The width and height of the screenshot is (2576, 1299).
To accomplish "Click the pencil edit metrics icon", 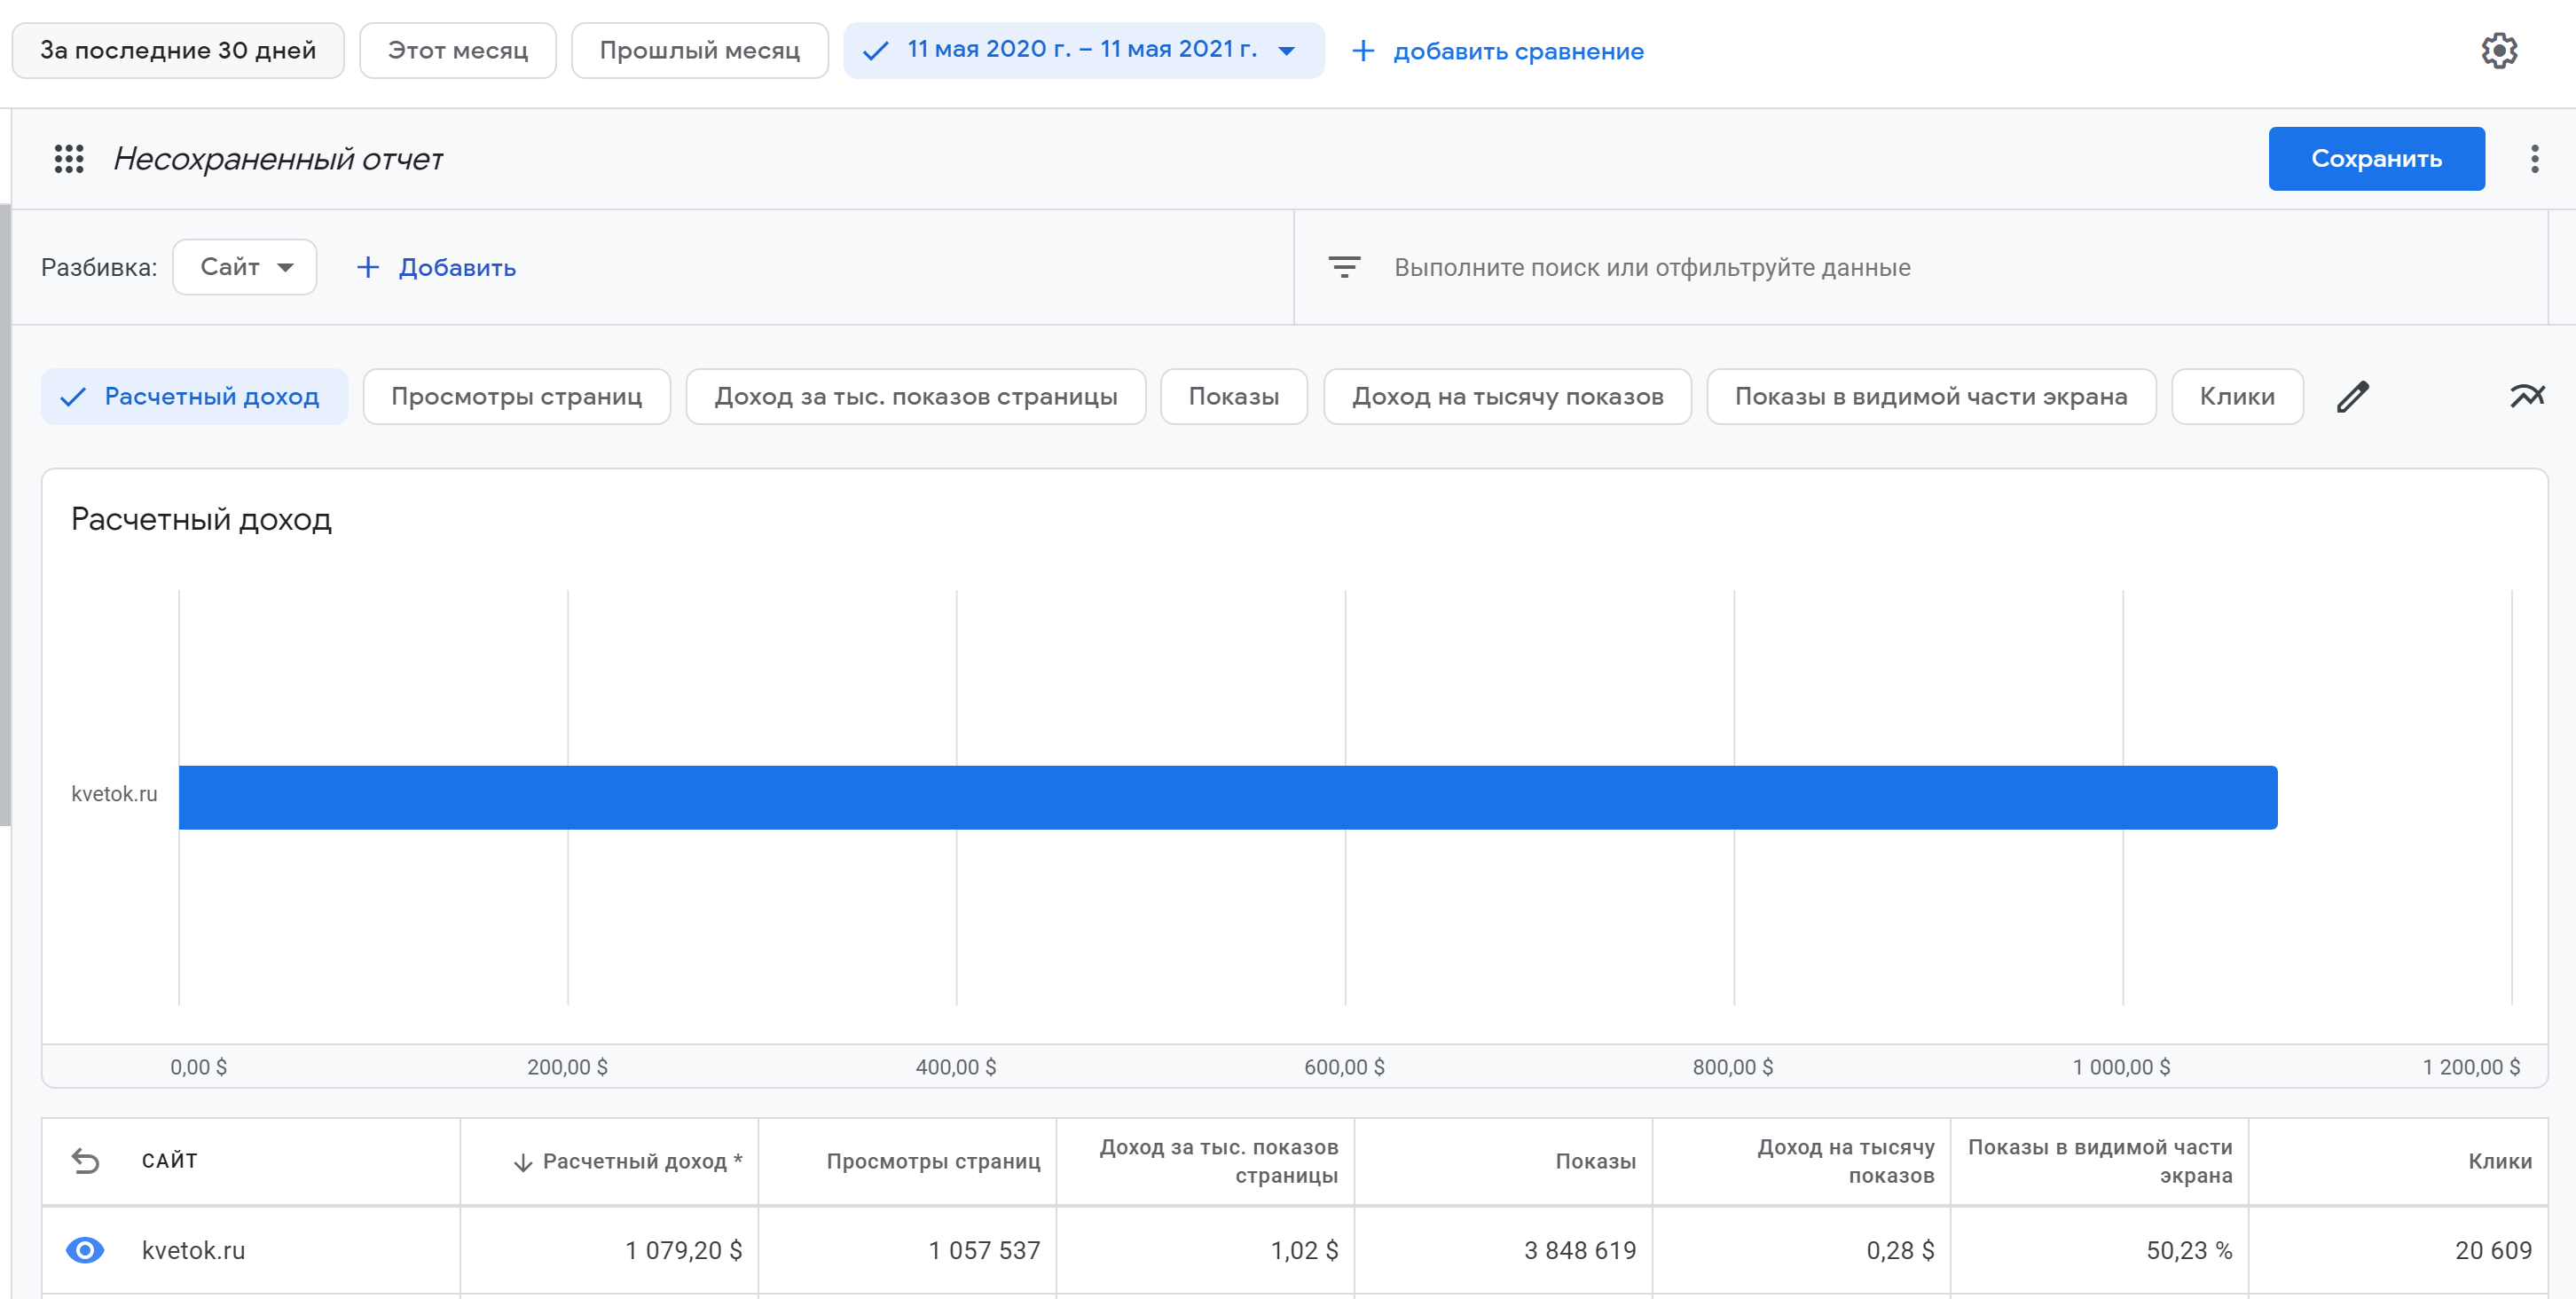I will (2352, 396).
